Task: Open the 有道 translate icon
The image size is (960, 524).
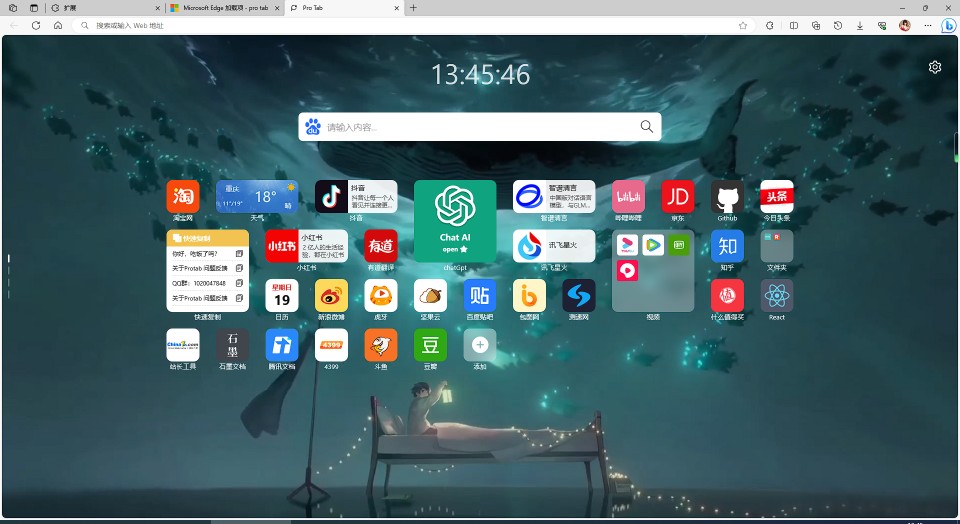Action: (381, 246)
